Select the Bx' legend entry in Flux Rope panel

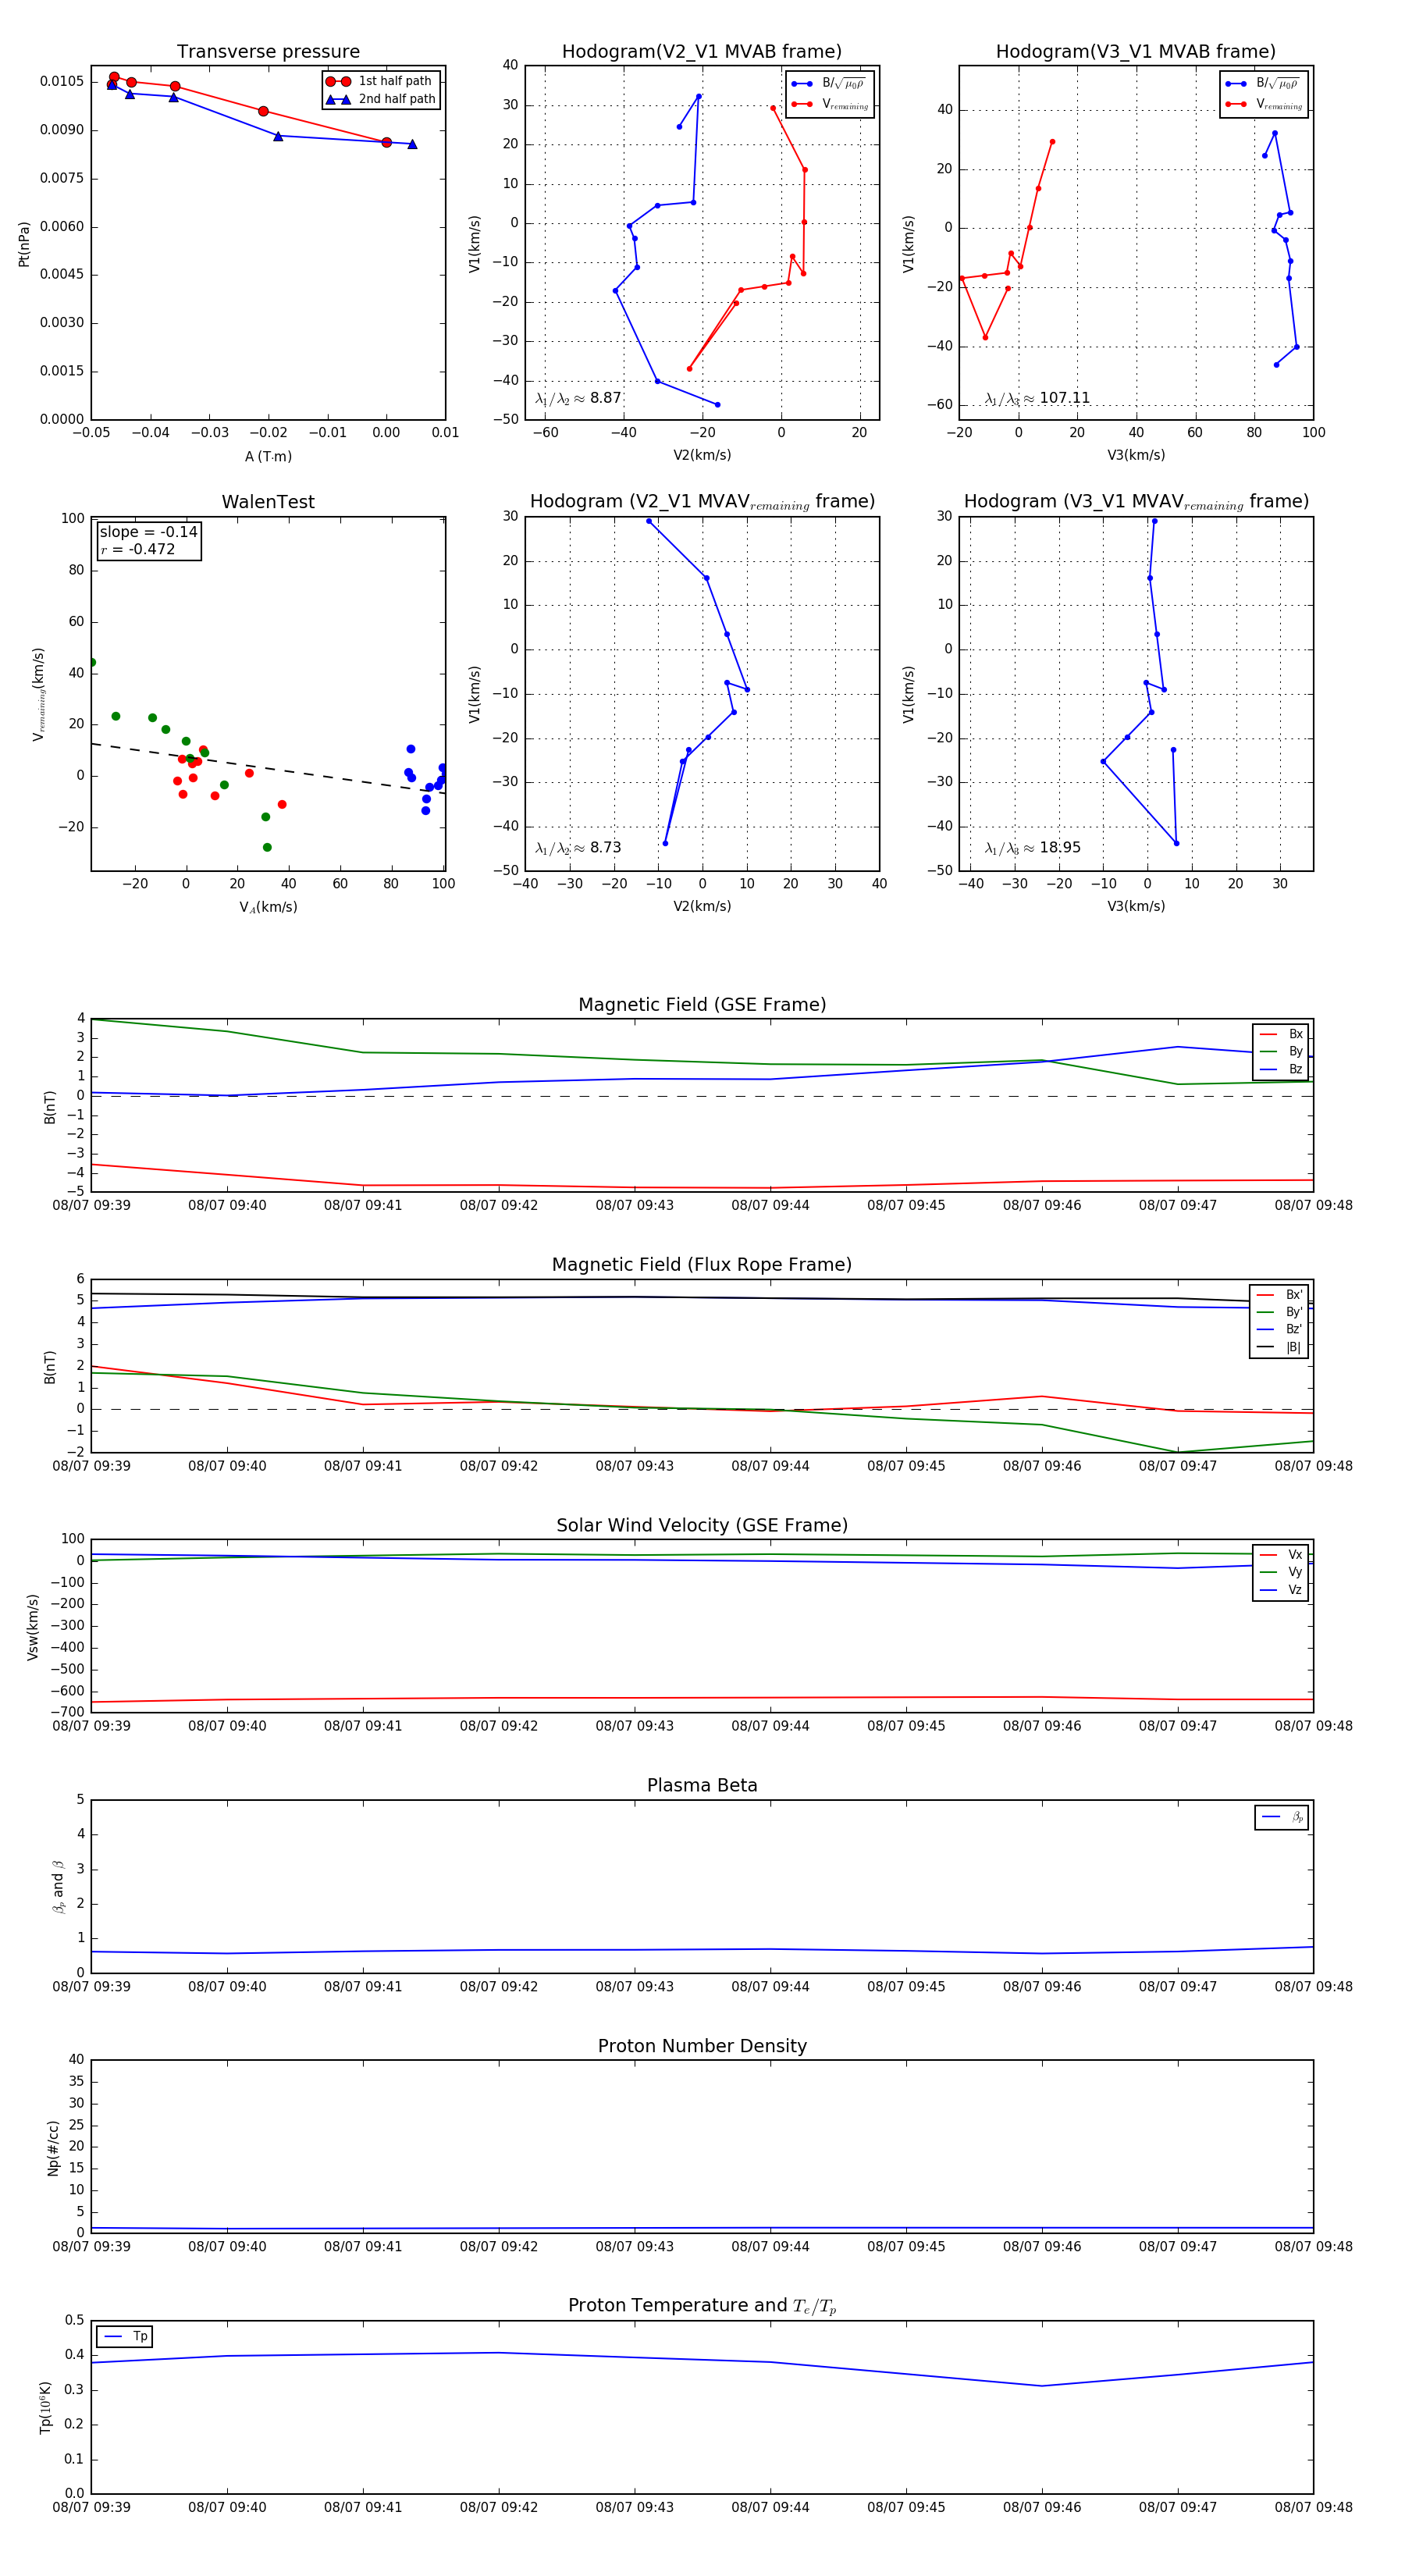point(1279,1294)
